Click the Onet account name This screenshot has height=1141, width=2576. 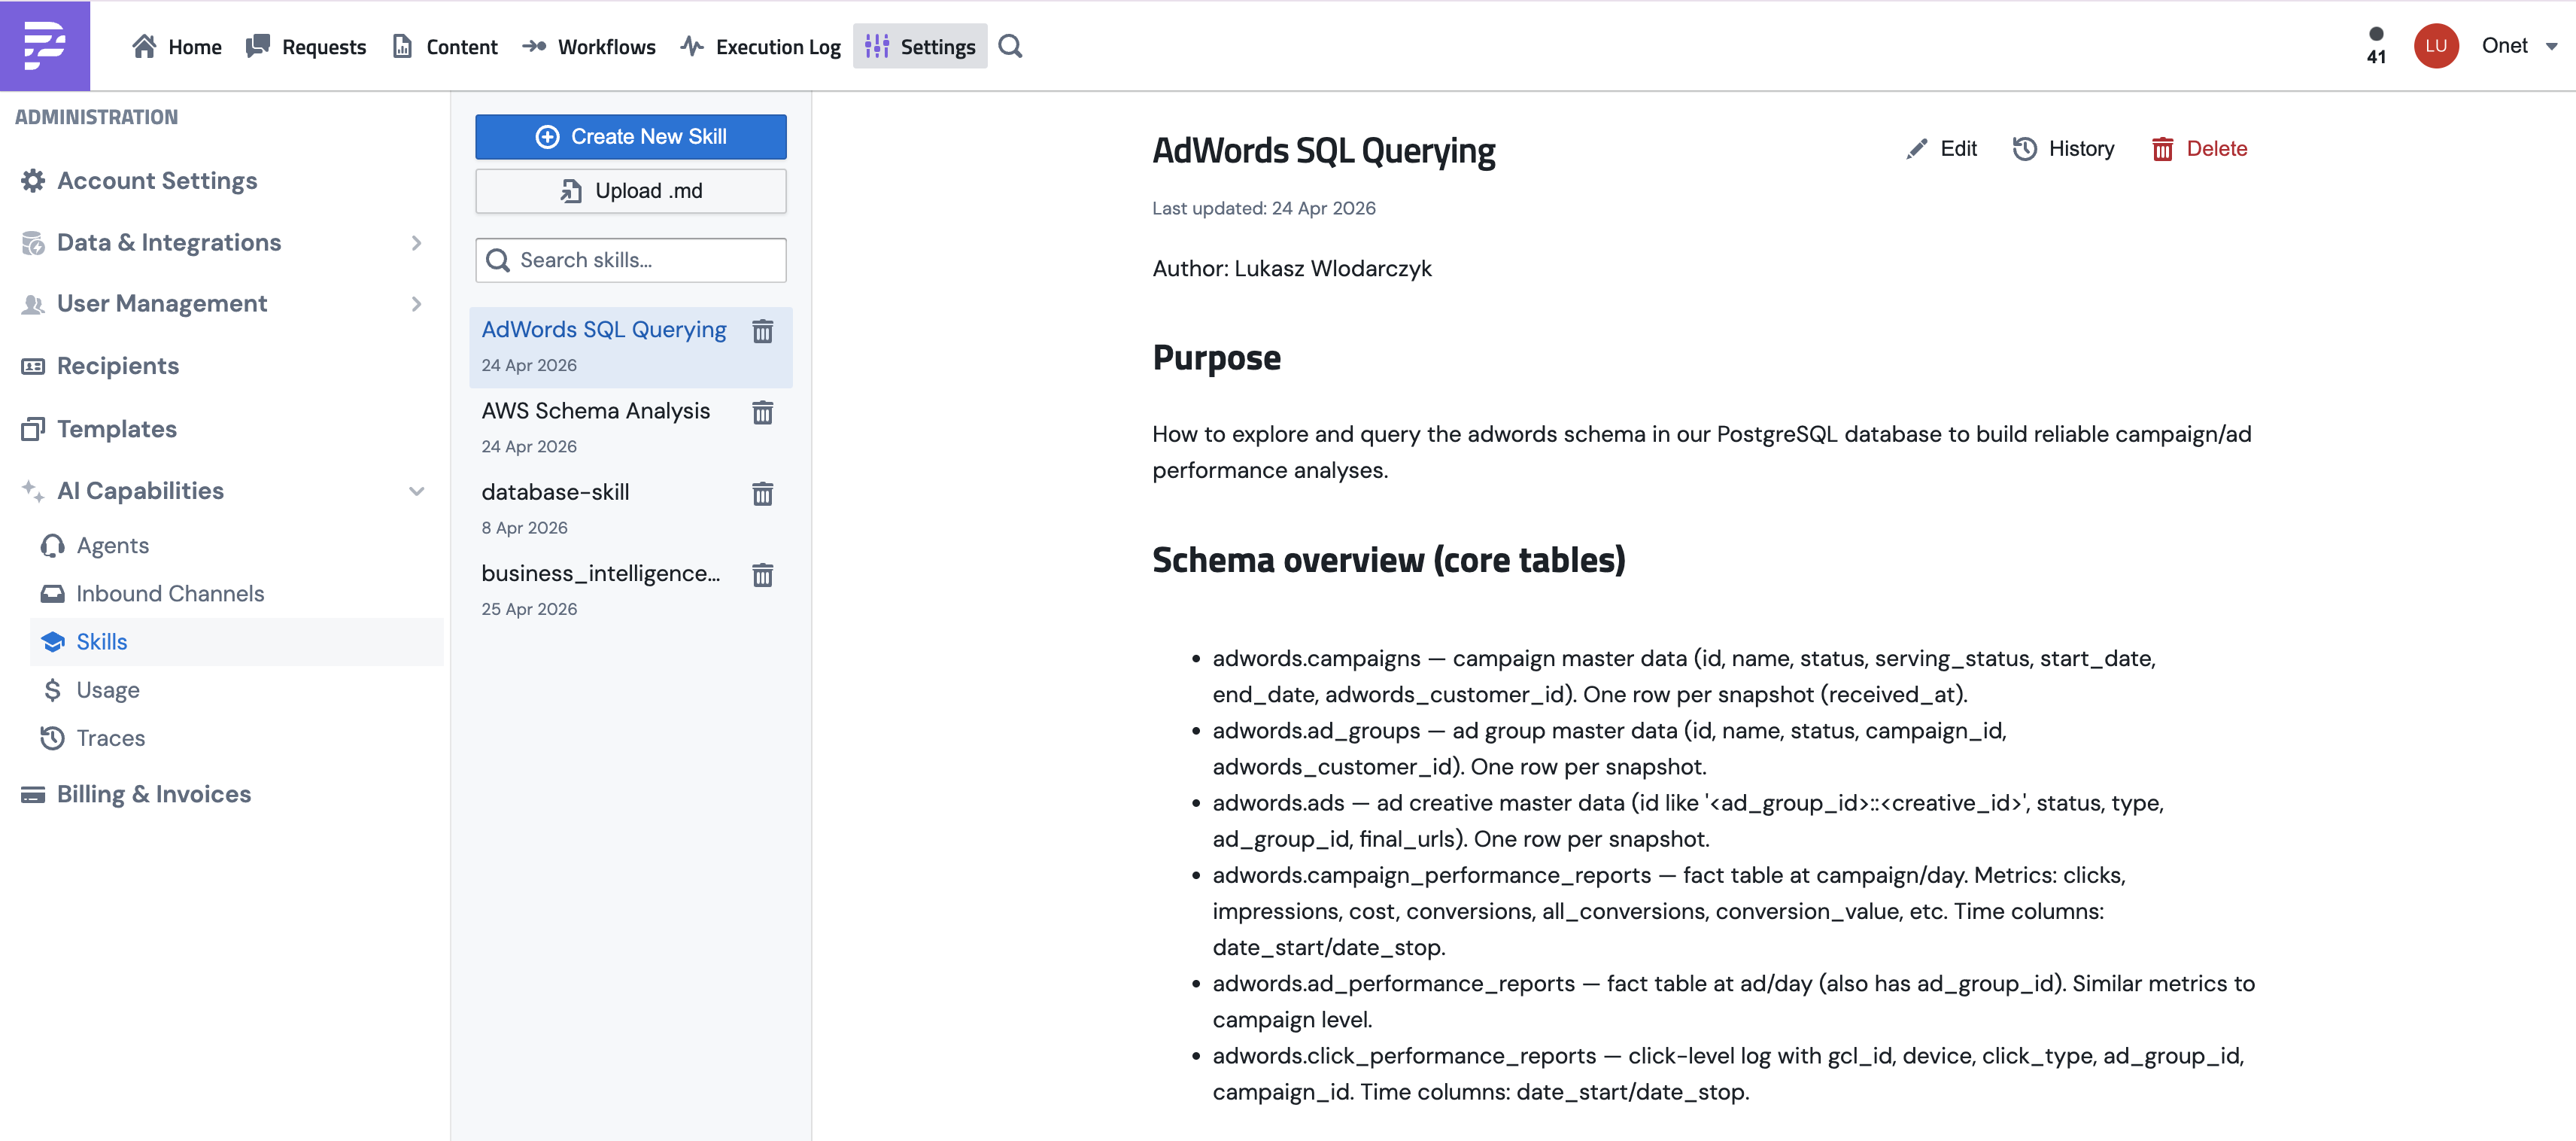pyautogui.click(x=2504, y=46)
